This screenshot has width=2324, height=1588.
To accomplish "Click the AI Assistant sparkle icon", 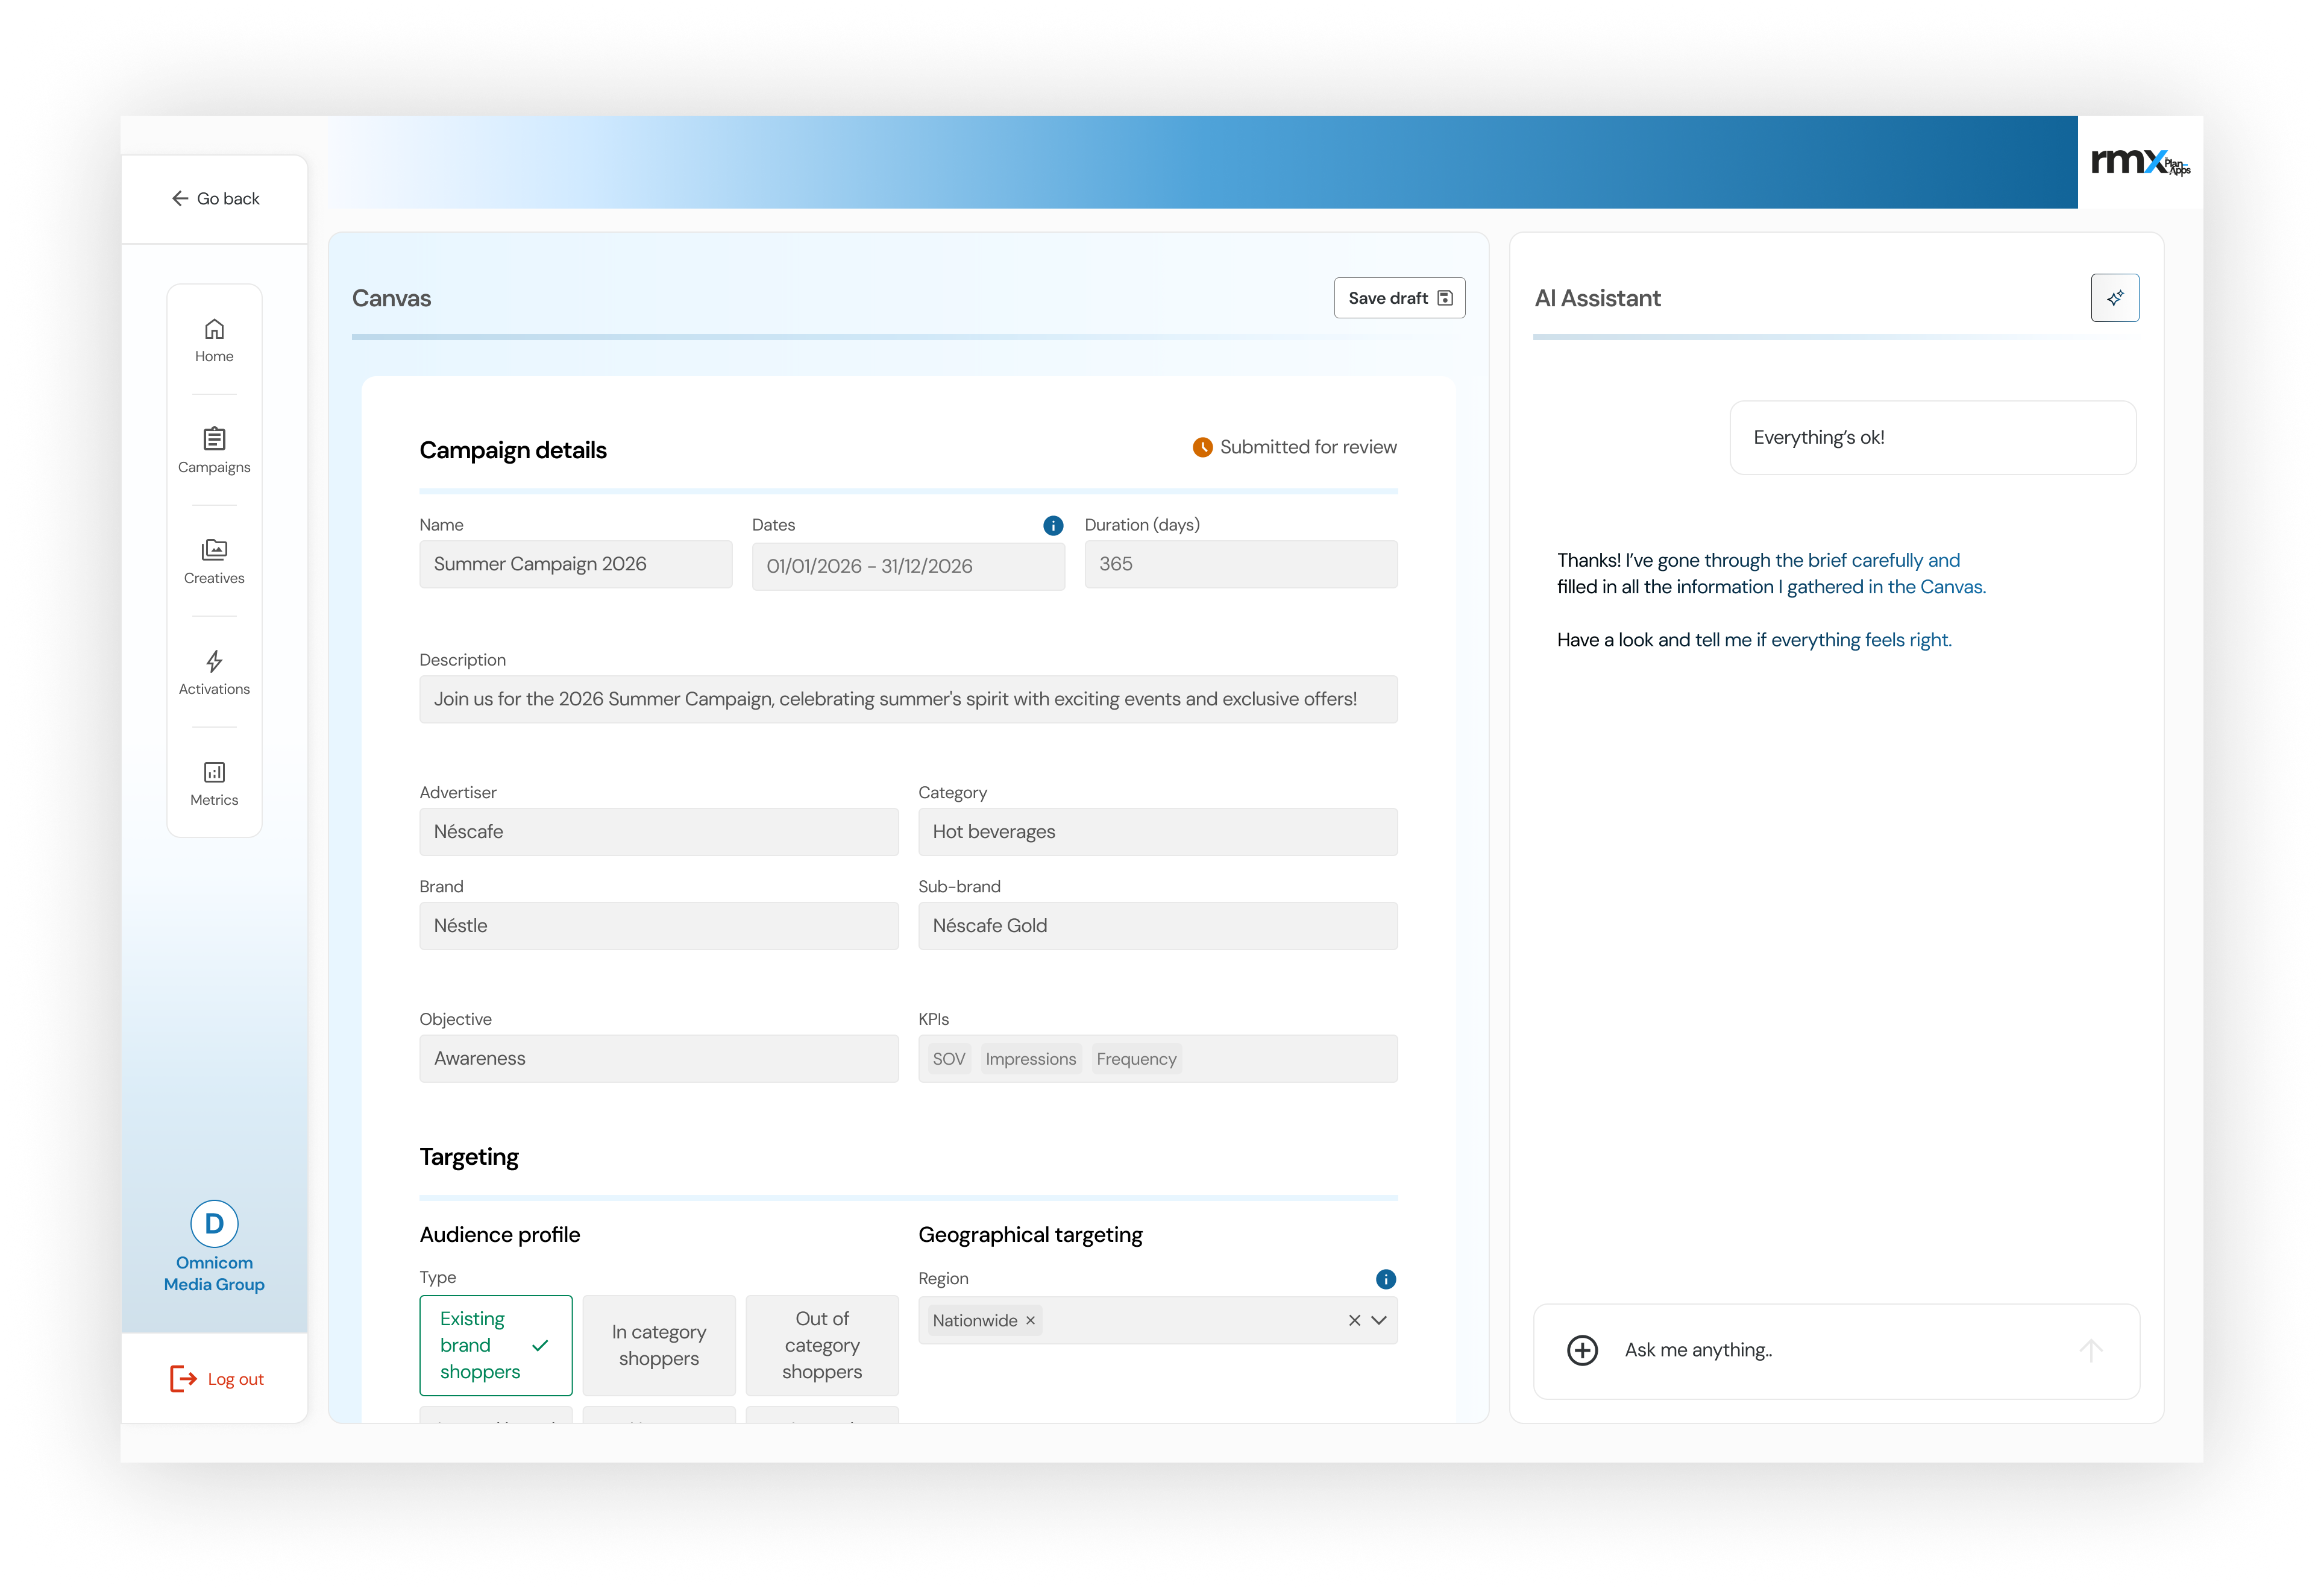I will (2114, 298).
